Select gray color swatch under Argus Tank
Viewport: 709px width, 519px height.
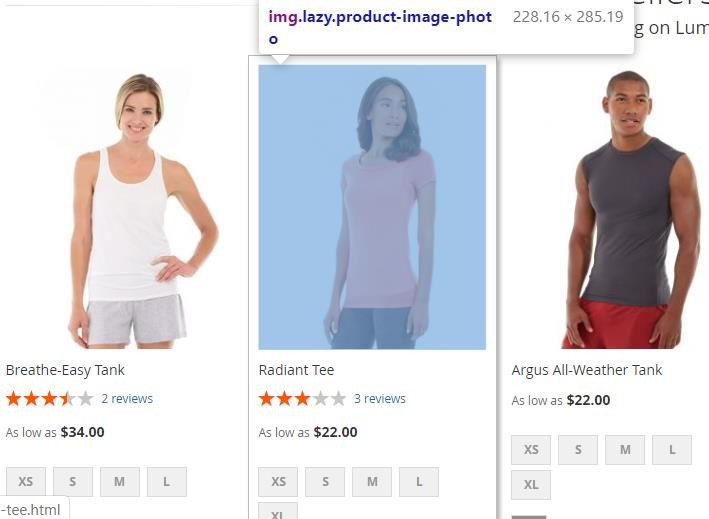tap(529, 517)
